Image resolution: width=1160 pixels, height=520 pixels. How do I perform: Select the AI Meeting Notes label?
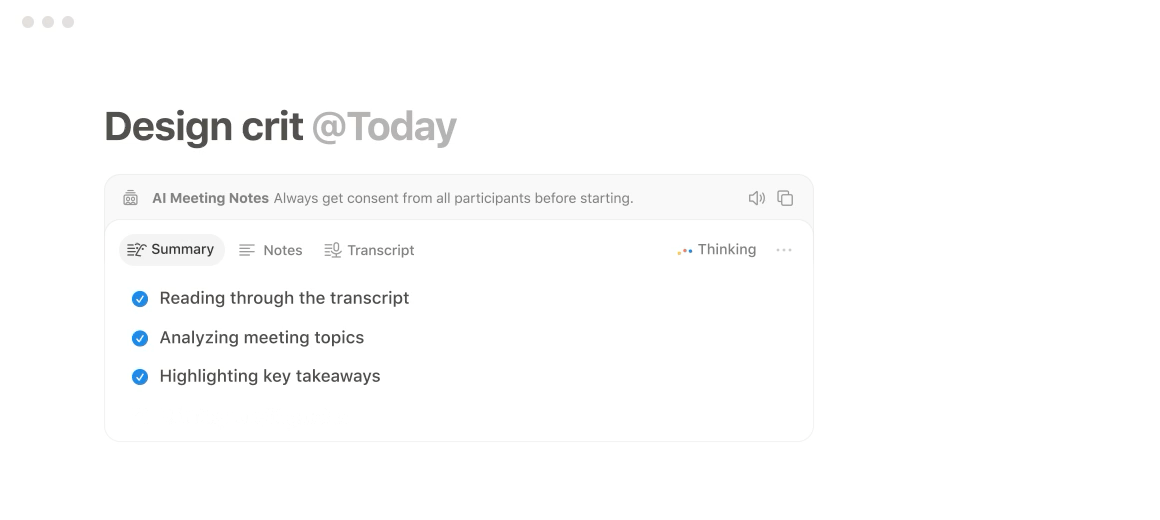tap(210, 198)
